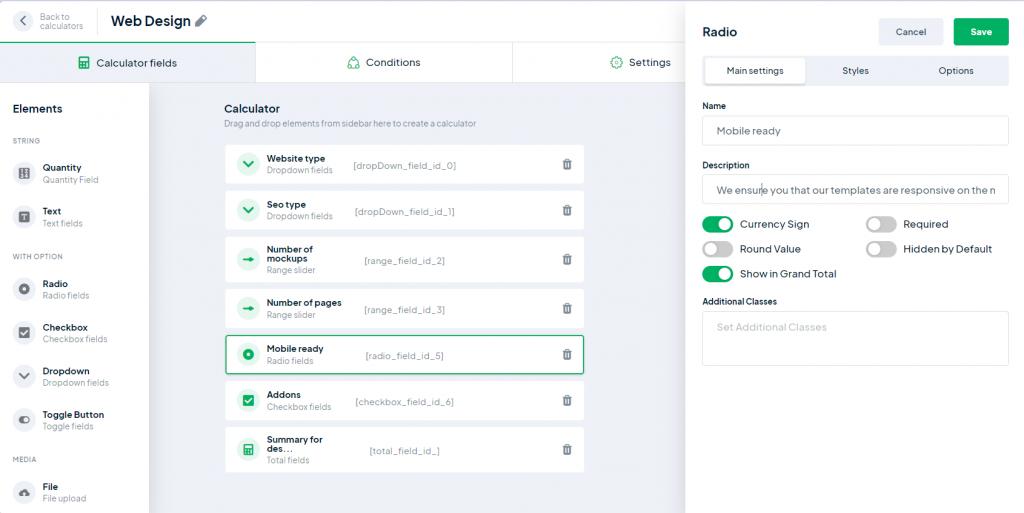This screenshot has height=513, width=1024.
Task: Delete the Mobile ready field
Action: [567, 354]
